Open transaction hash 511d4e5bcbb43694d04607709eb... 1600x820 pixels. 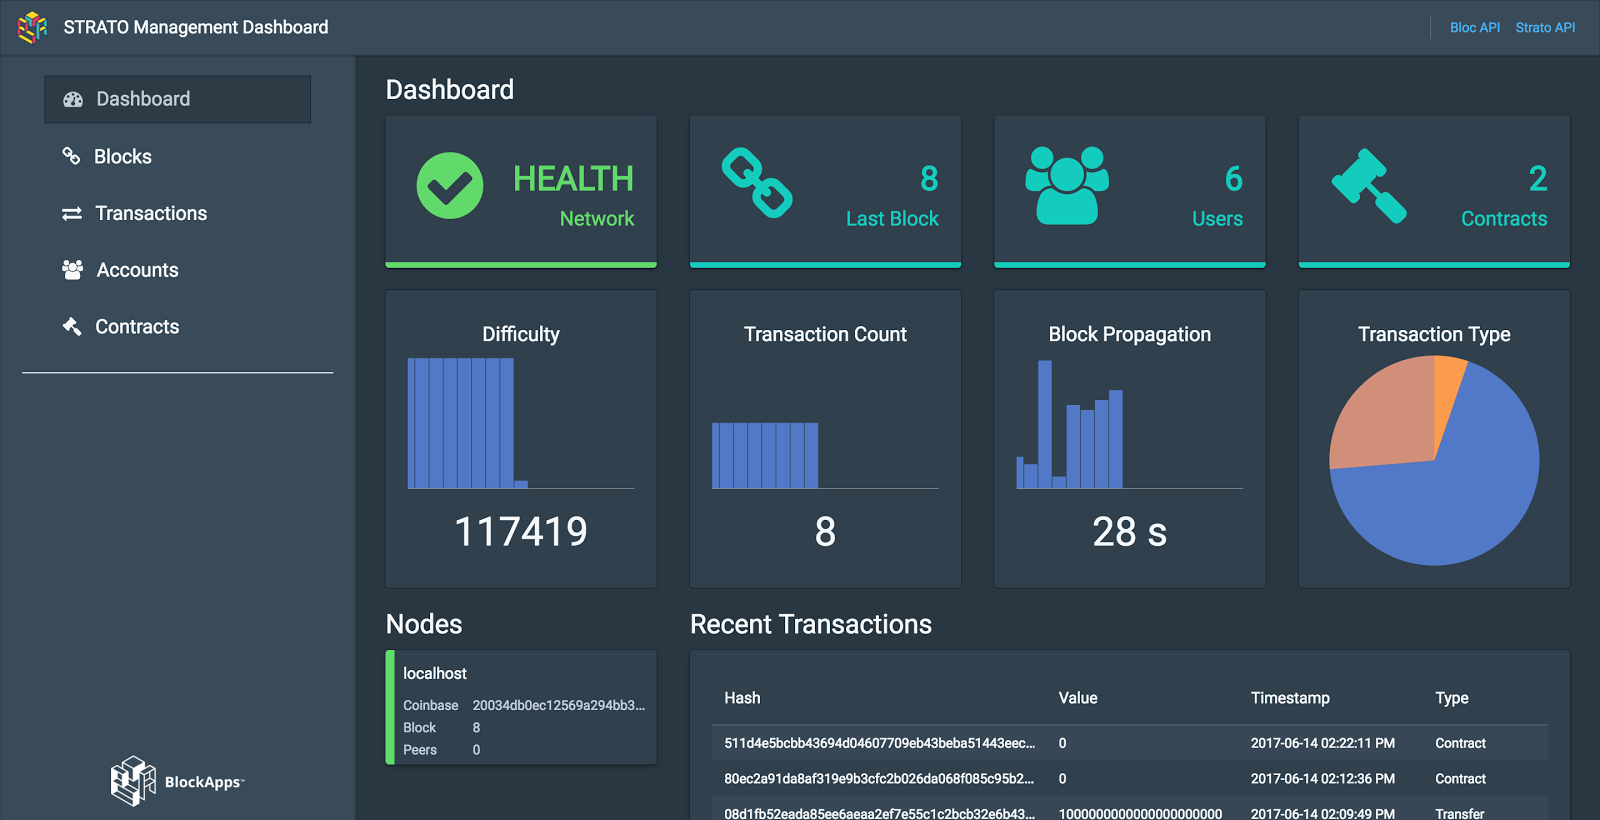point(880,743)
